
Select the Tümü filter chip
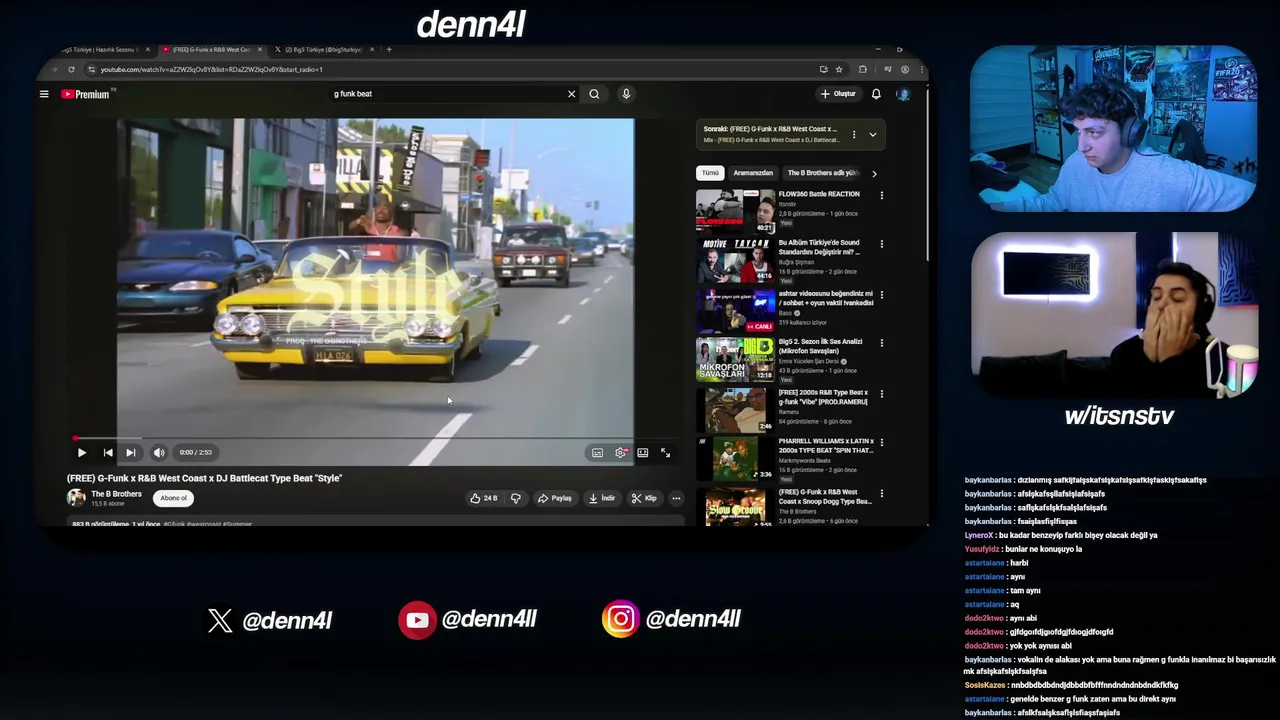point(710,173)
